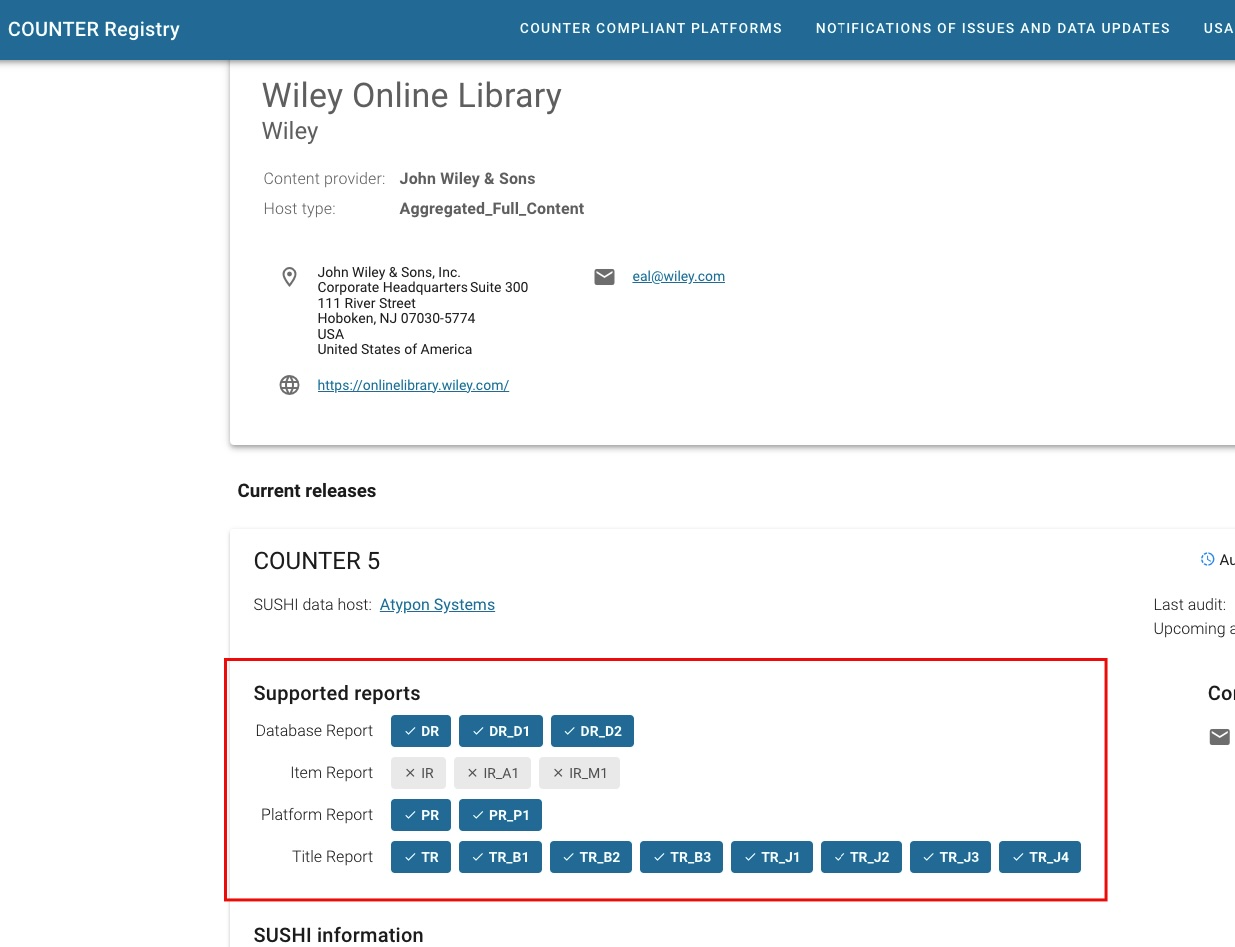Toggle the IR report support badge

pyautogui.click(x=418, y=772)
